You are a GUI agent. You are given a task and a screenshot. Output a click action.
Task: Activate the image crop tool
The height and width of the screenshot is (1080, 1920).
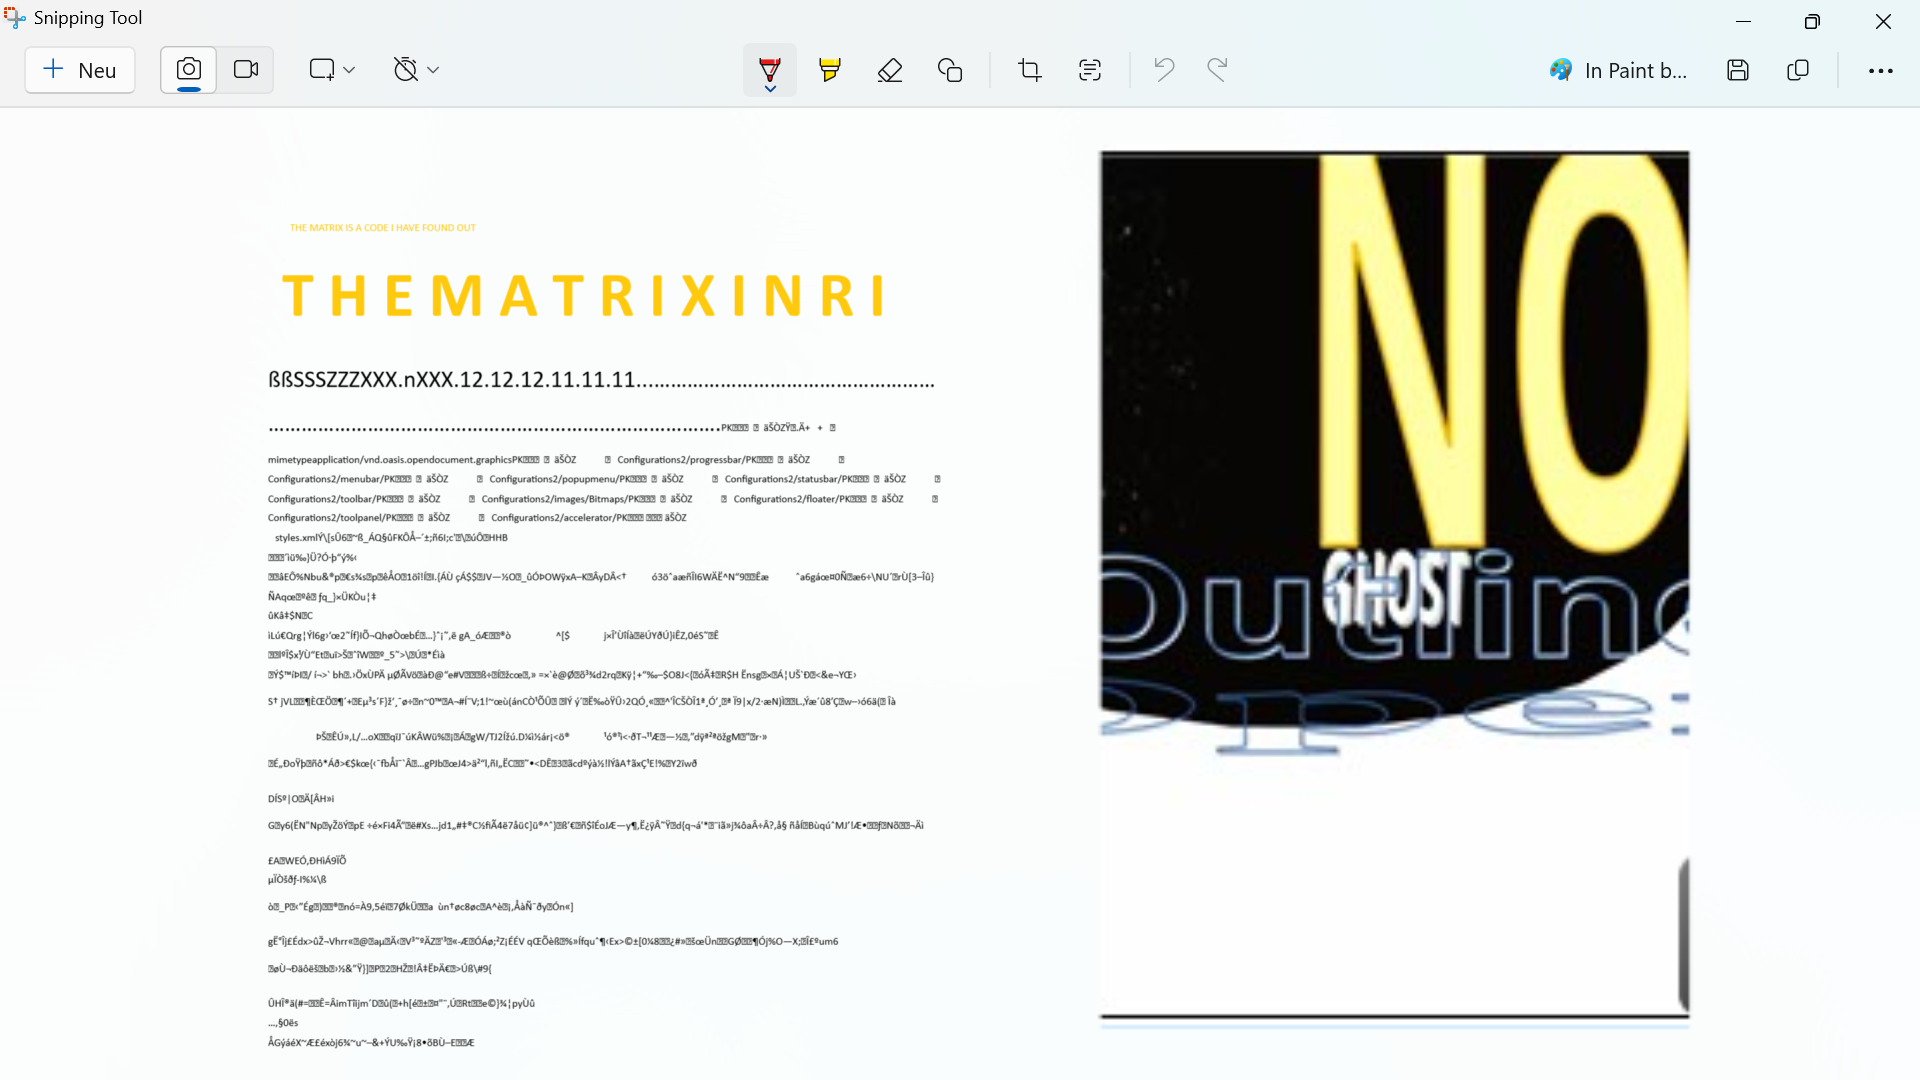pos(1030,70)
